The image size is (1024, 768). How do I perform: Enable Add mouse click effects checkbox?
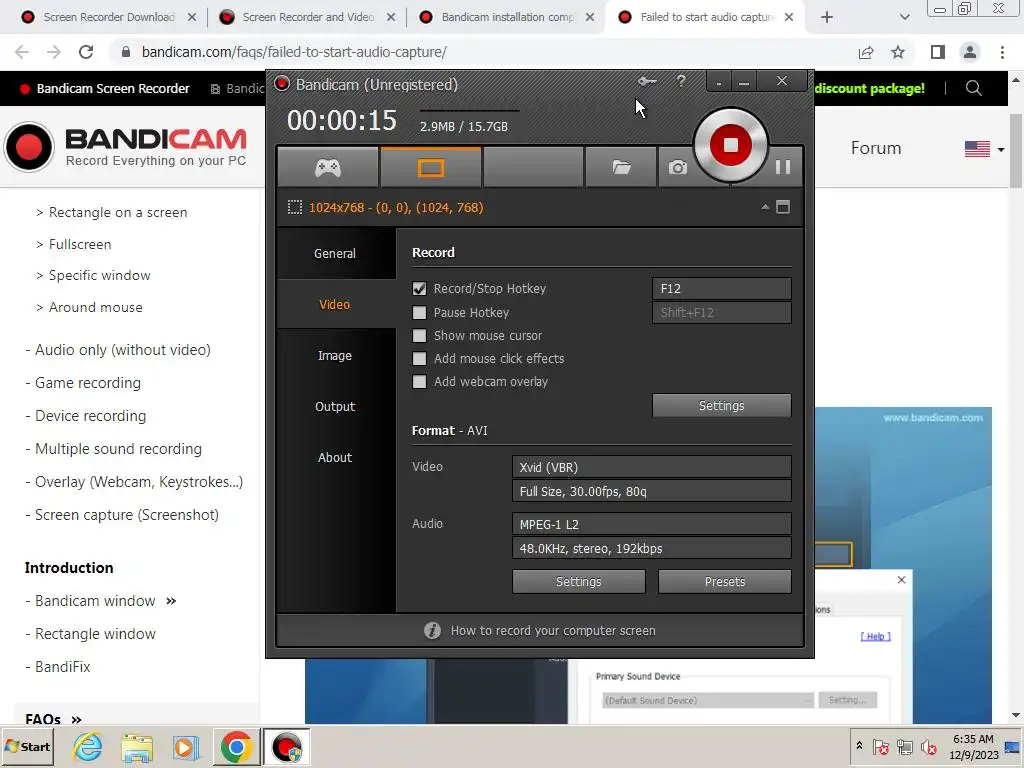pyautogui.click(x=419, y=358)
